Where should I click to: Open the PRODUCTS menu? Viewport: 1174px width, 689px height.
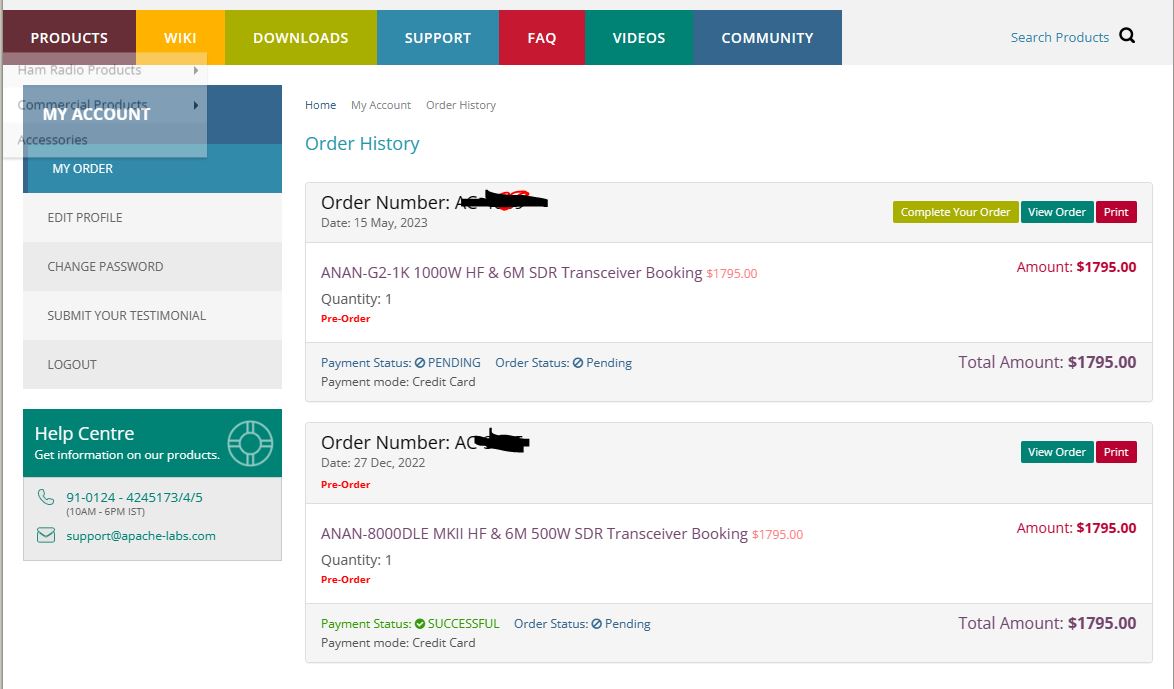69,37
